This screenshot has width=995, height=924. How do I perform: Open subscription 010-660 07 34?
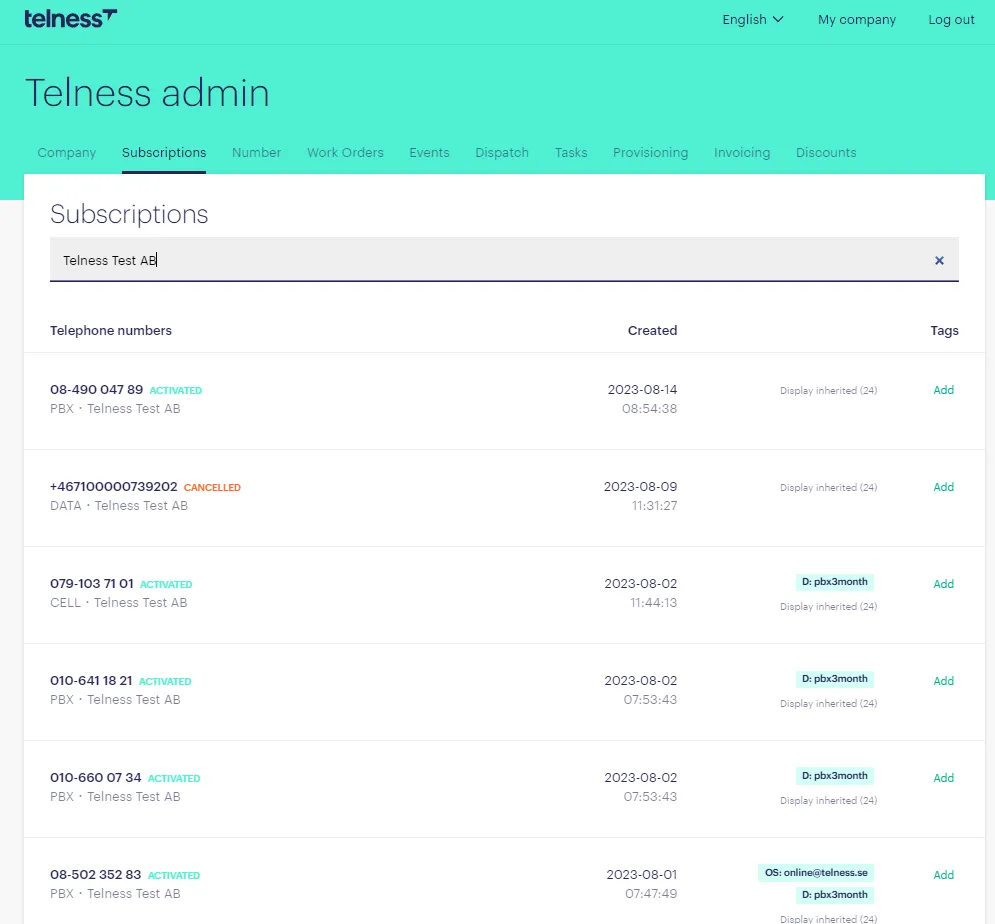click(x=96, y=778)
